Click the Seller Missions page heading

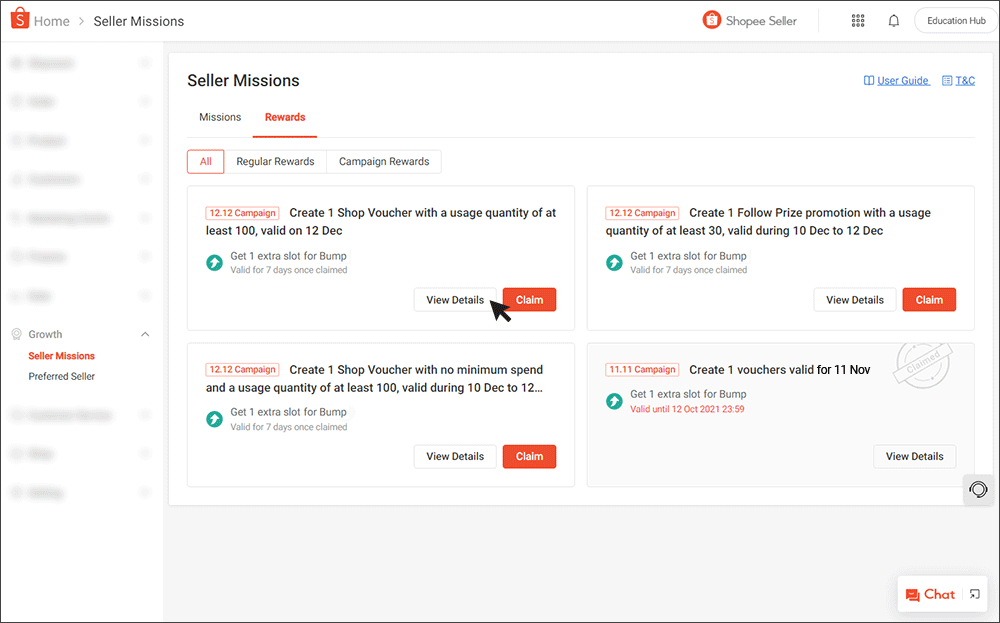click(x=243, y=80)
